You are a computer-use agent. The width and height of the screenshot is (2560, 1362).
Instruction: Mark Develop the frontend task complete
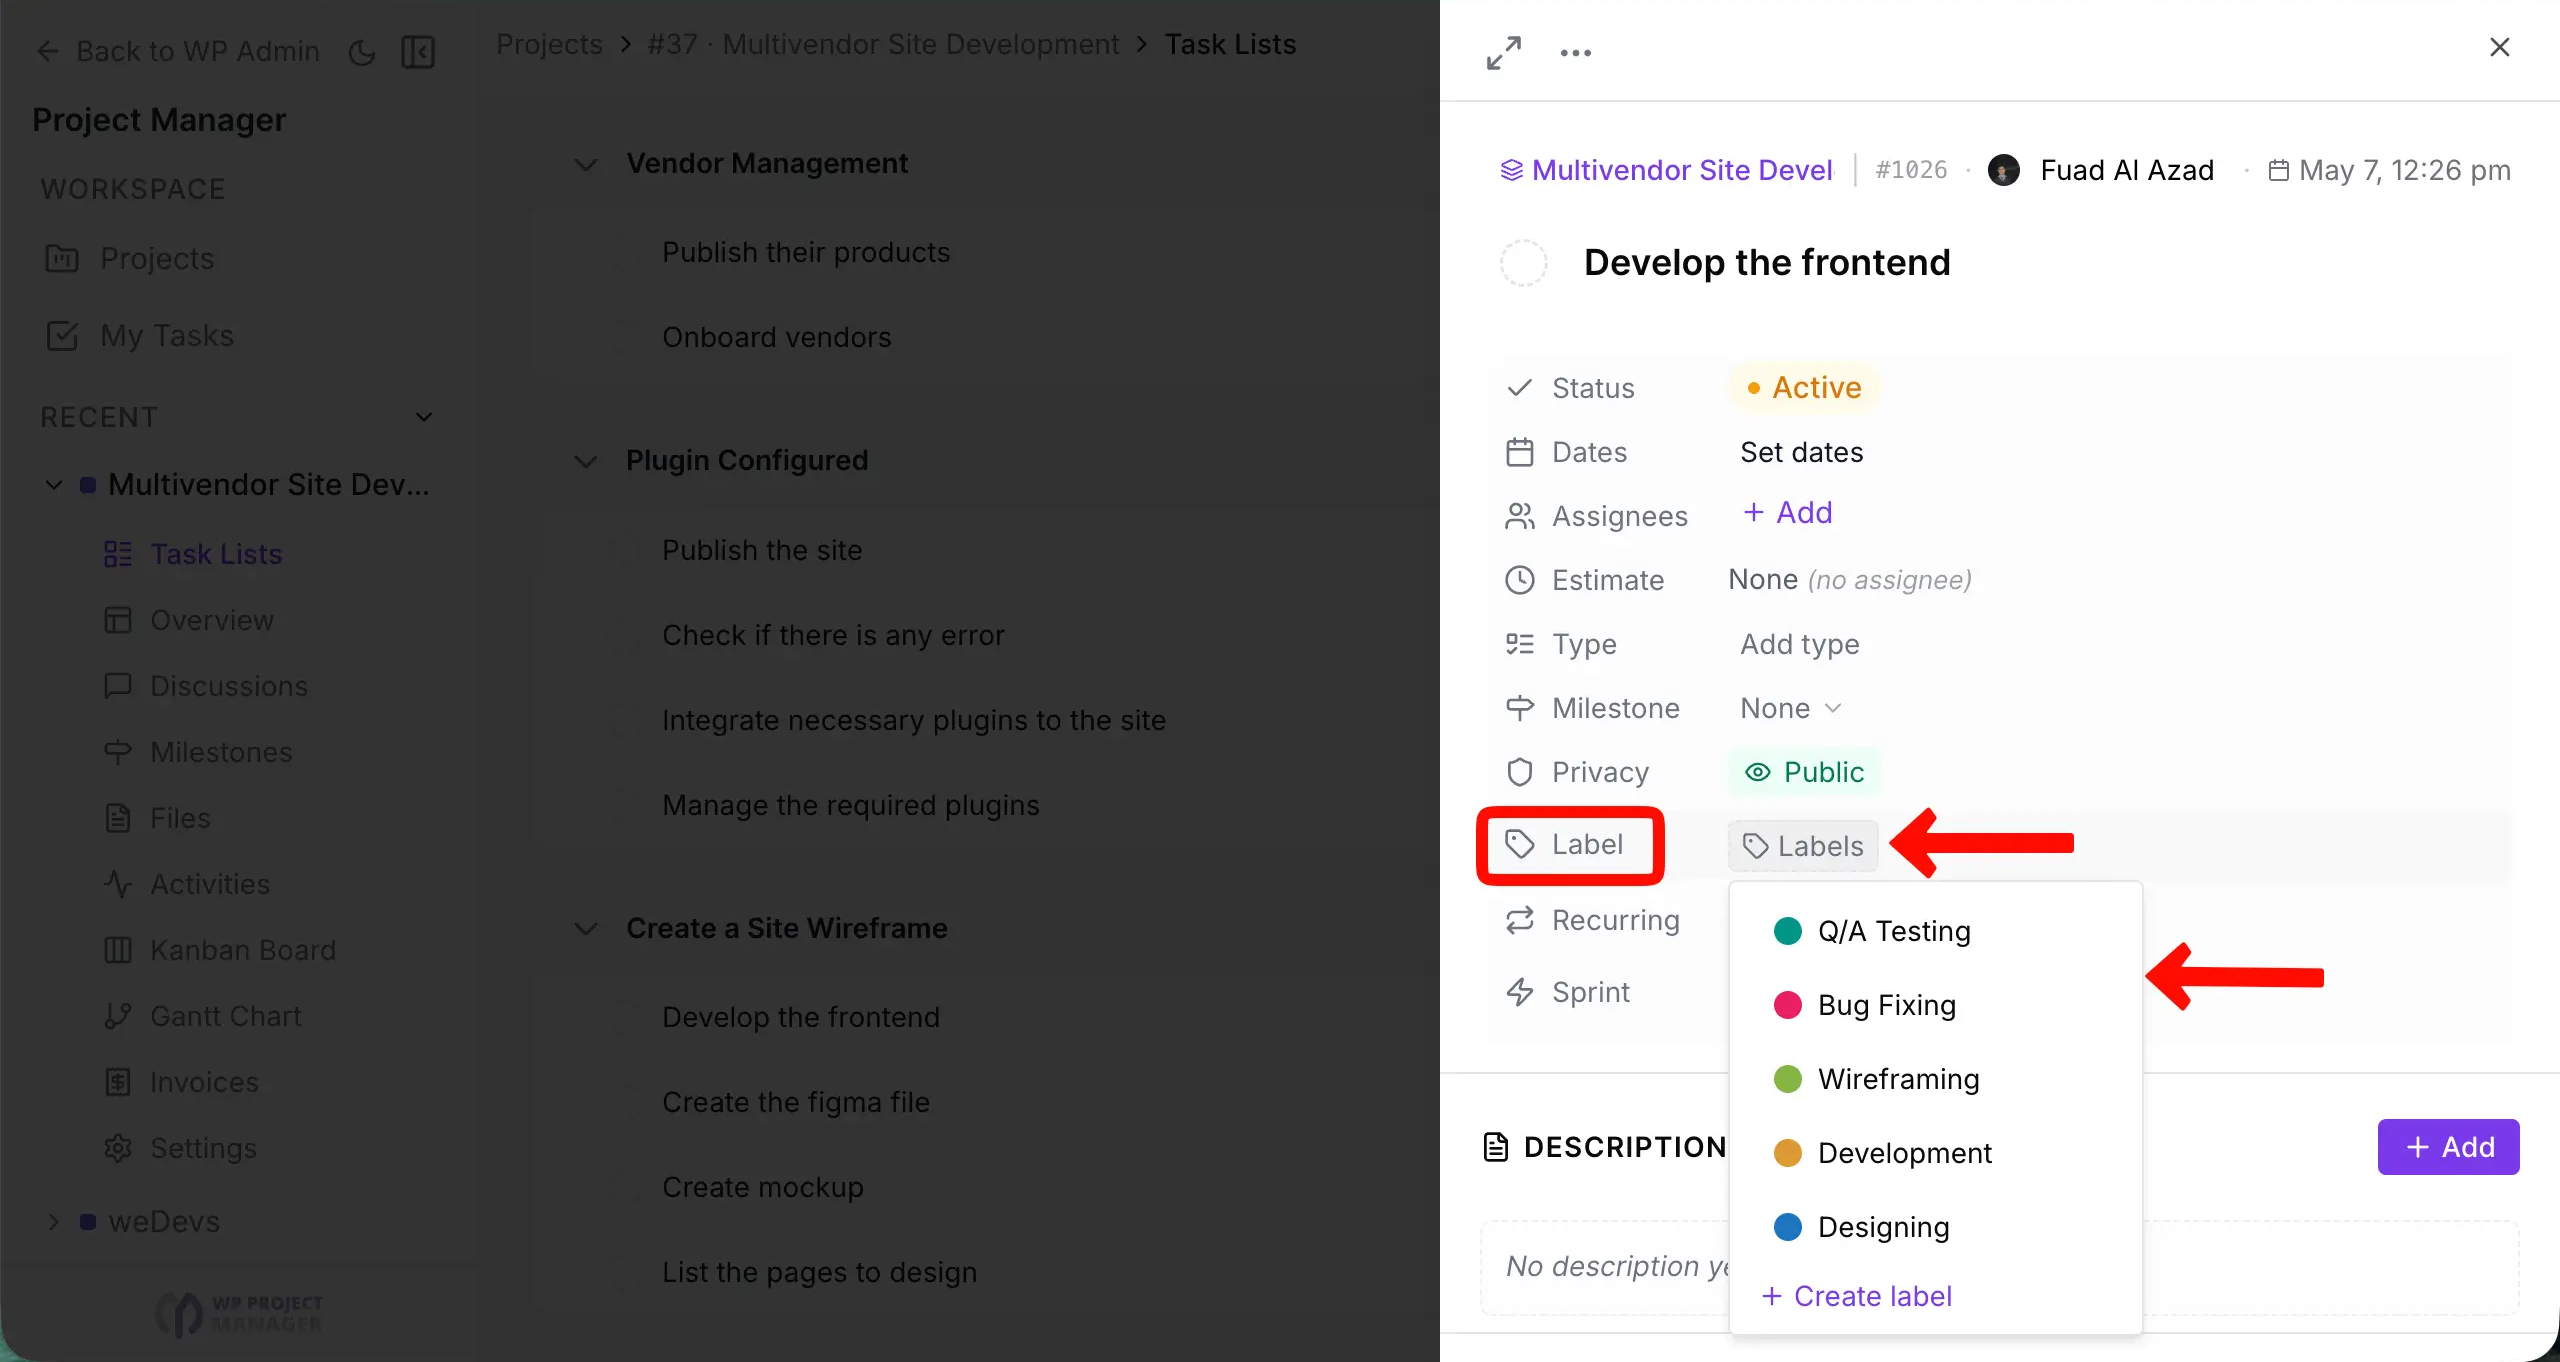(1524, 263)
